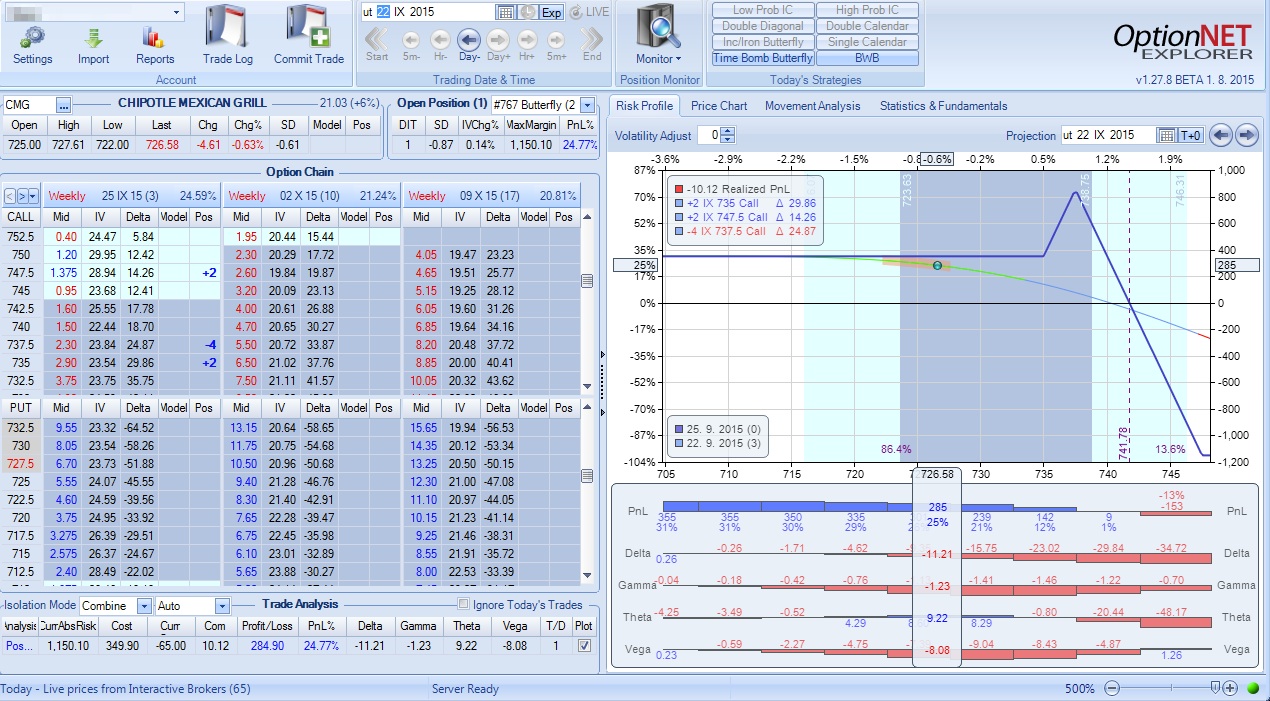Open the Trade Log
This screenshot has height=701, width=1270.
(228, 28)
